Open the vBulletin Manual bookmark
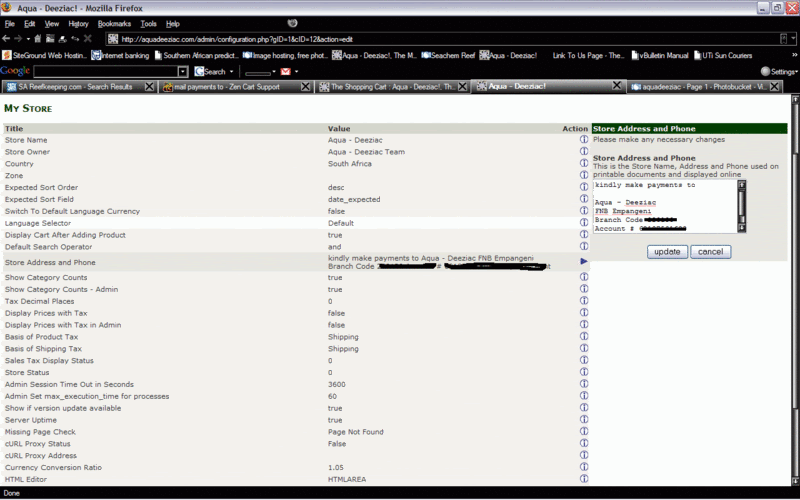This screenshot has width=800, height=500. point(660,55)
